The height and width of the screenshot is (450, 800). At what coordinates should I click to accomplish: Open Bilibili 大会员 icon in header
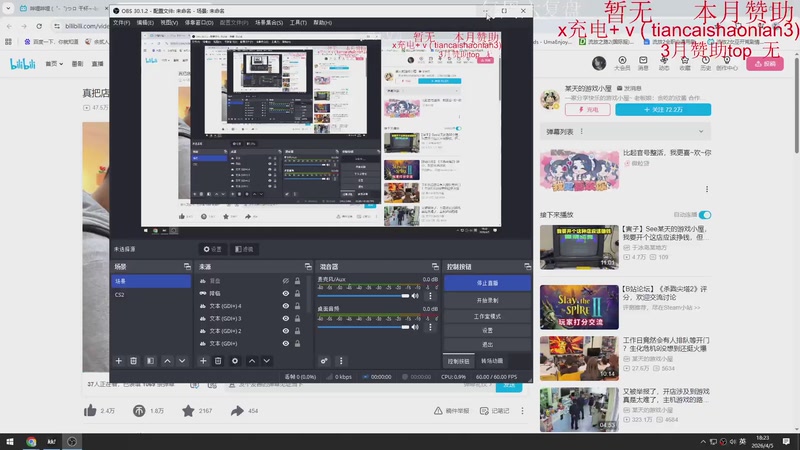[x=622, y=63]
